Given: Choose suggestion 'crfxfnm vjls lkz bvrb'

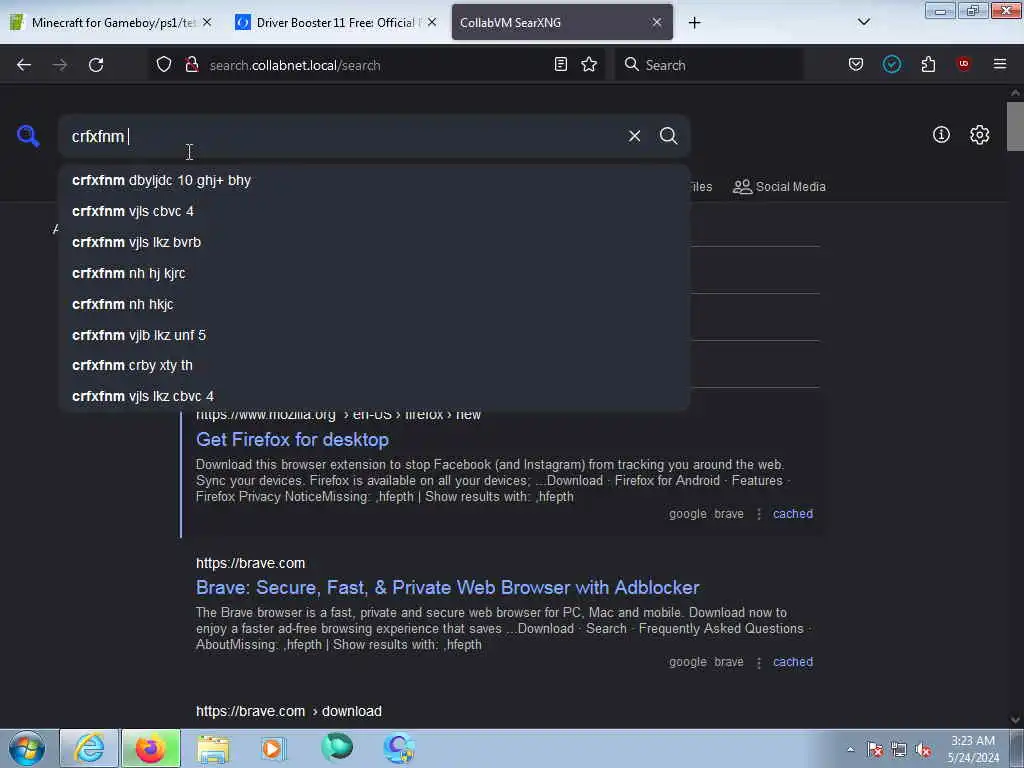Looking at the screenshot, I should [x=374, y=242].
